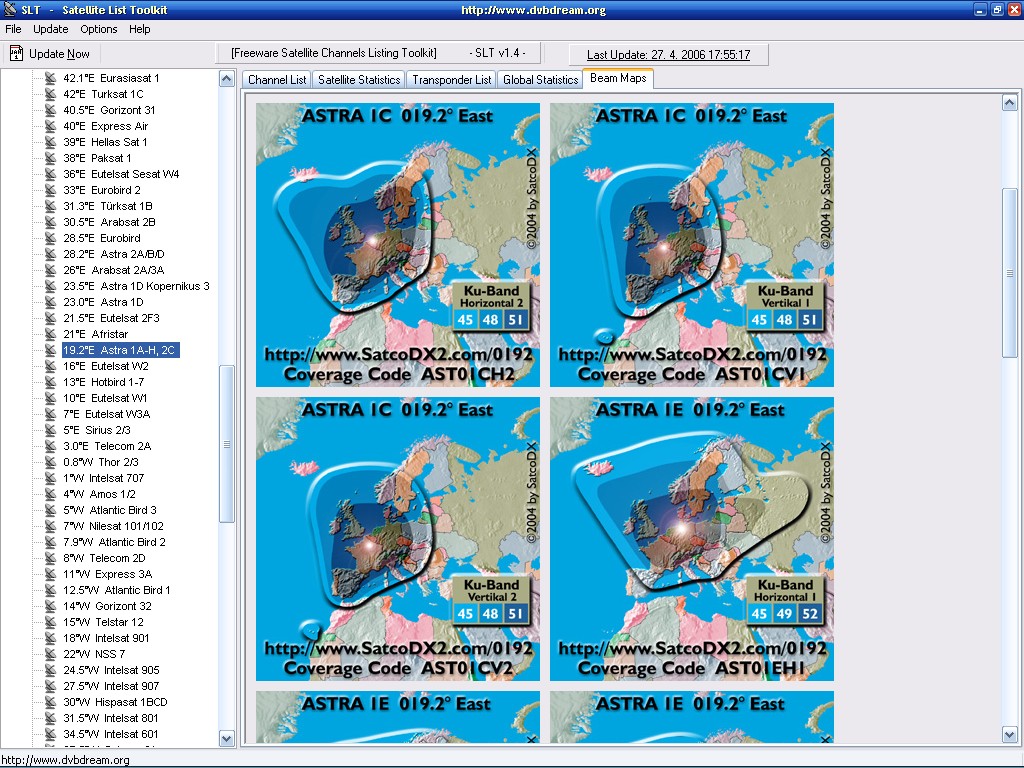Click the Last Update timestamp link

(668, 55)
